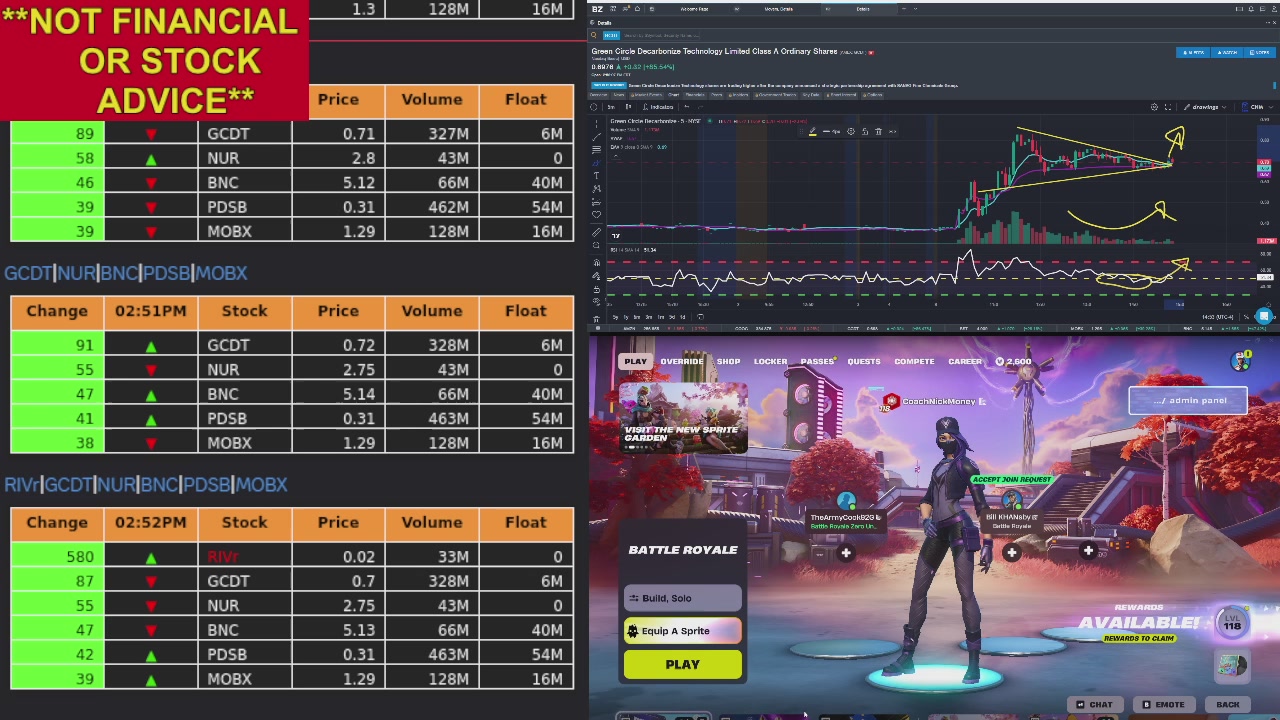Image resolution: width=1280 pixels, height=720 pixels.
Task: Click the jam track album icon
Action: point(1232,665)
